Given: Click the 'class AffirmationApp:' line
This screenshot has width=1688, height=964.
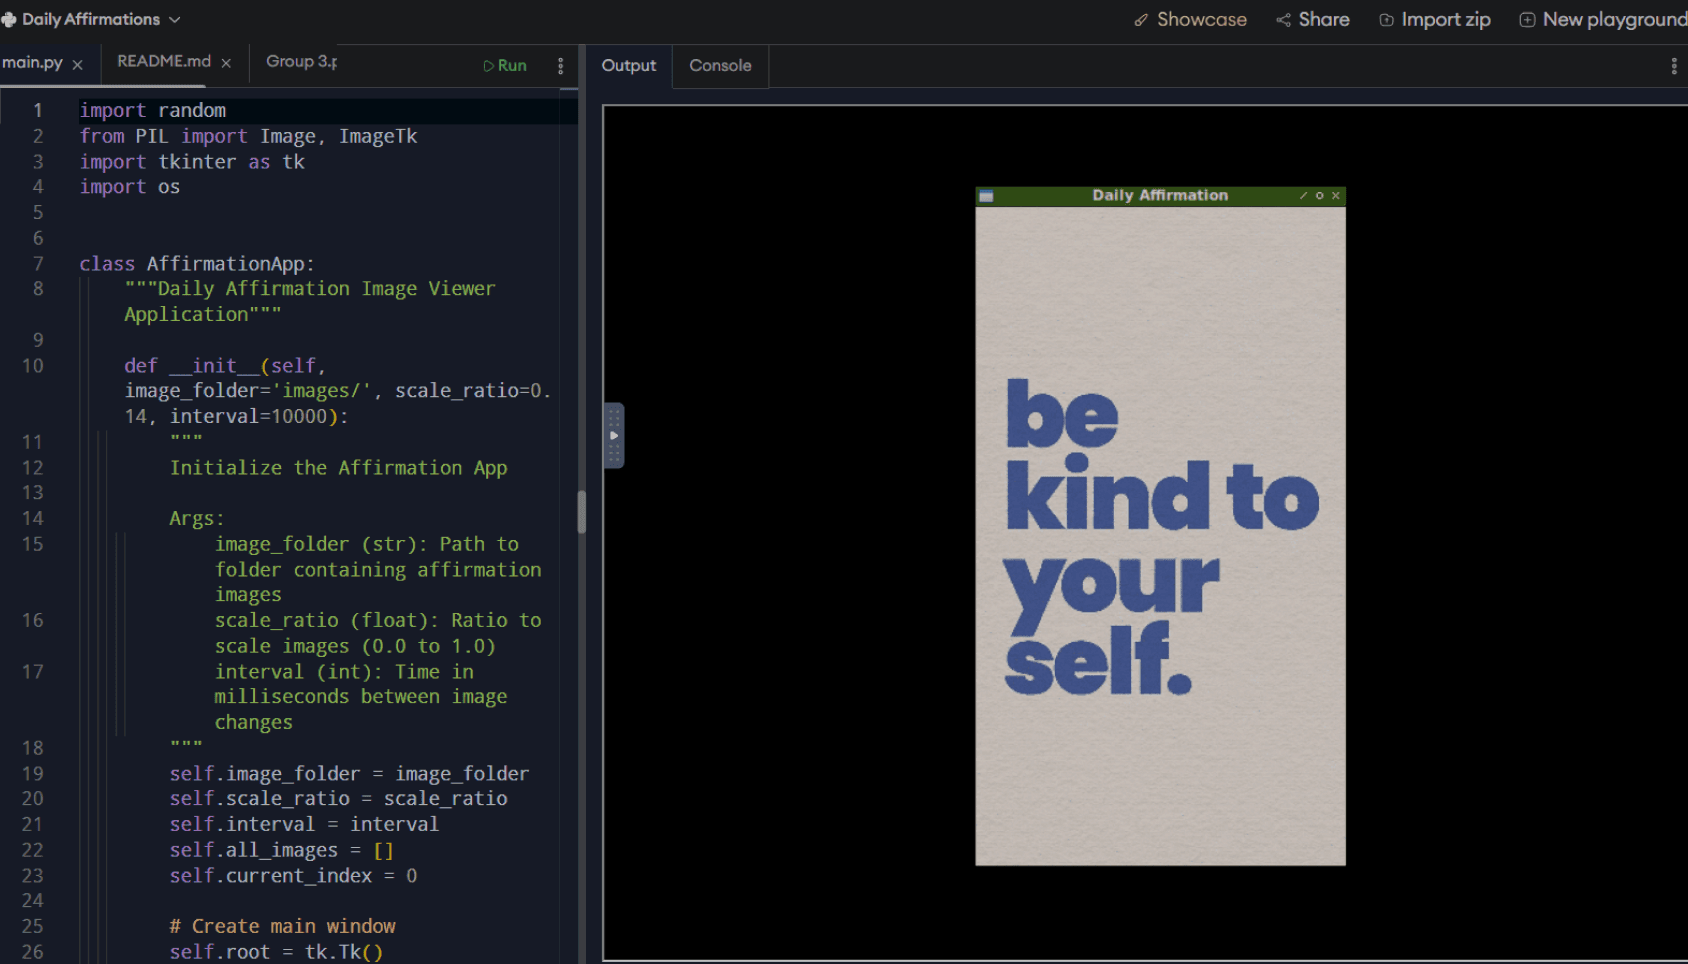Looking at the screenshot, I should pos(197,264).
